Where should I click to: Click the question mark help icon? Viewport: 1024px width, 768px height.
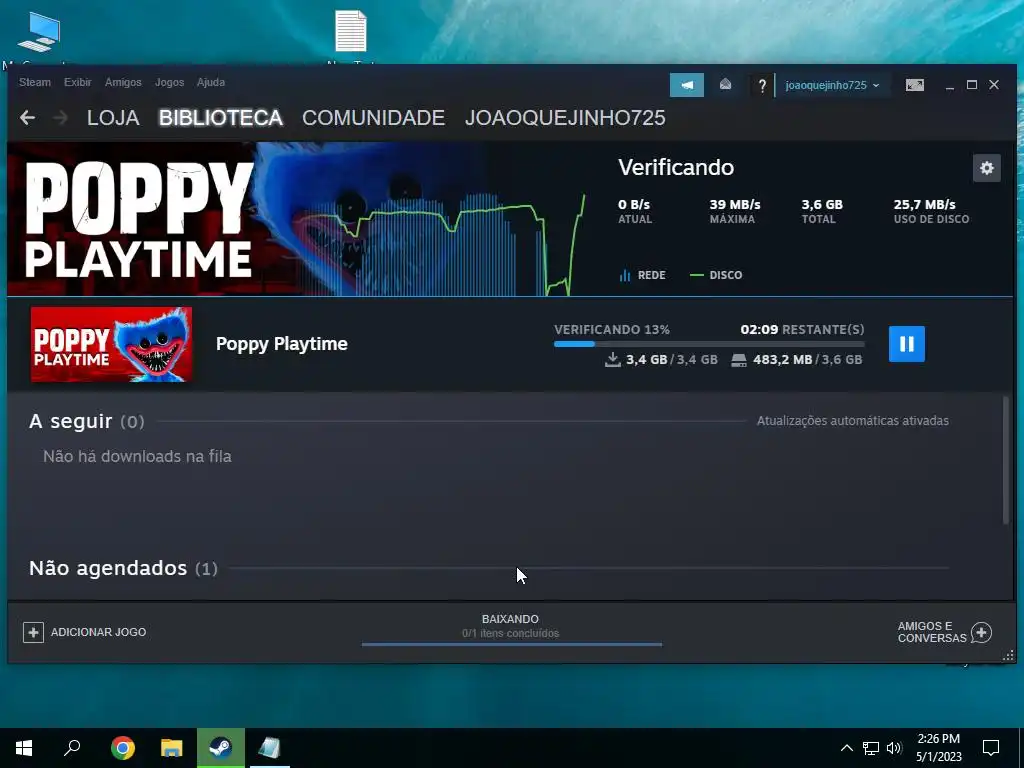click(x=761, y=86)
